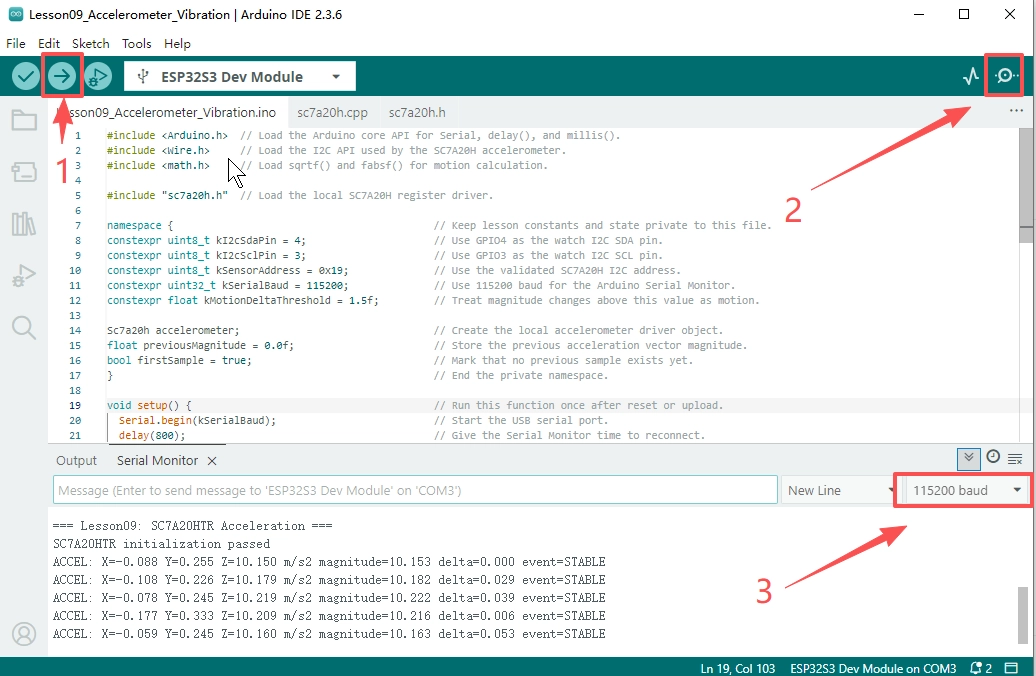
Task: Click the Serial Monitor output scrollbar
Action: (1023, 615)
